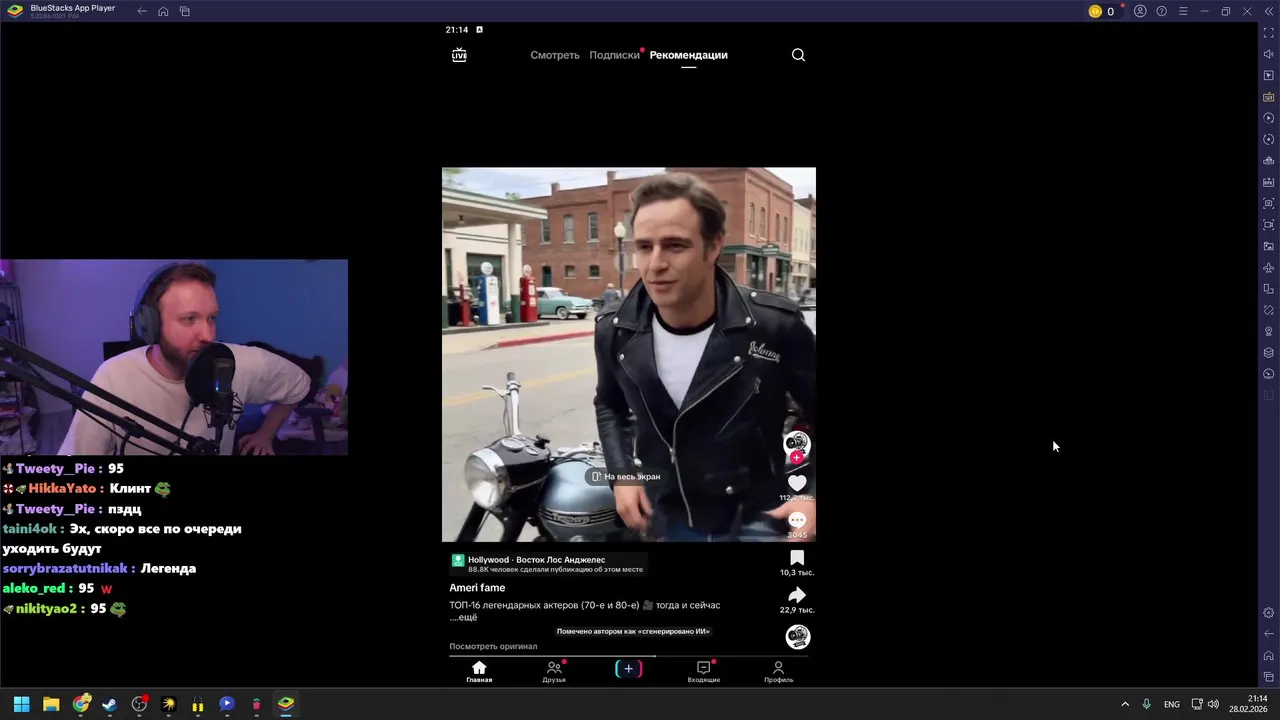Click the ENG language indicator
This screenshot has width=1280, height=720.
click(x=1171, y=704)
